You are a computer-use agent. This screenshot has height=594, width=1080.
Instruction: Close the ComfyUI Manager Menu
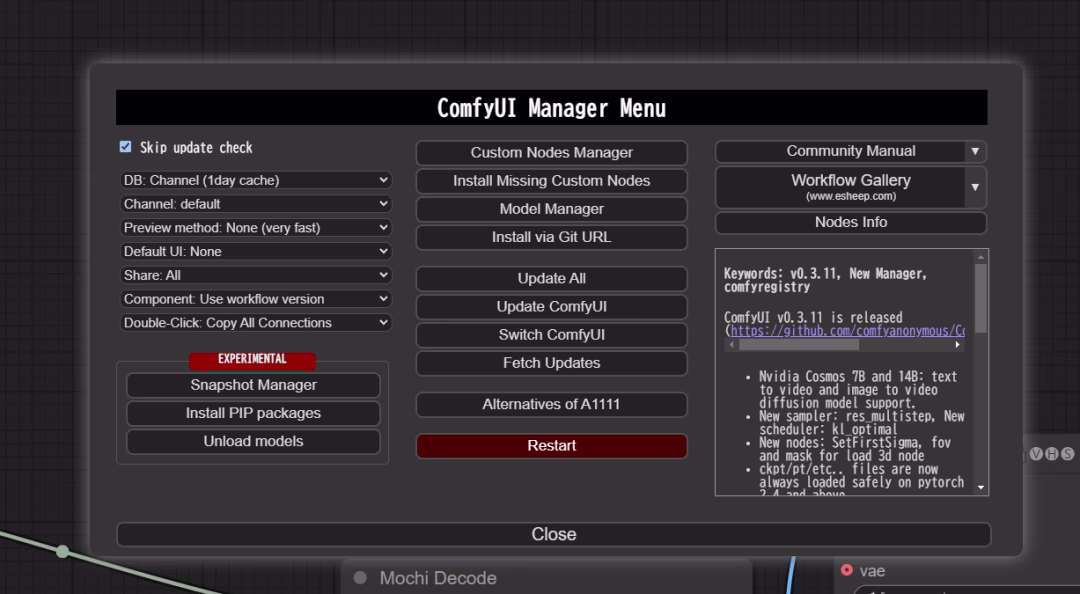(554, 535)
